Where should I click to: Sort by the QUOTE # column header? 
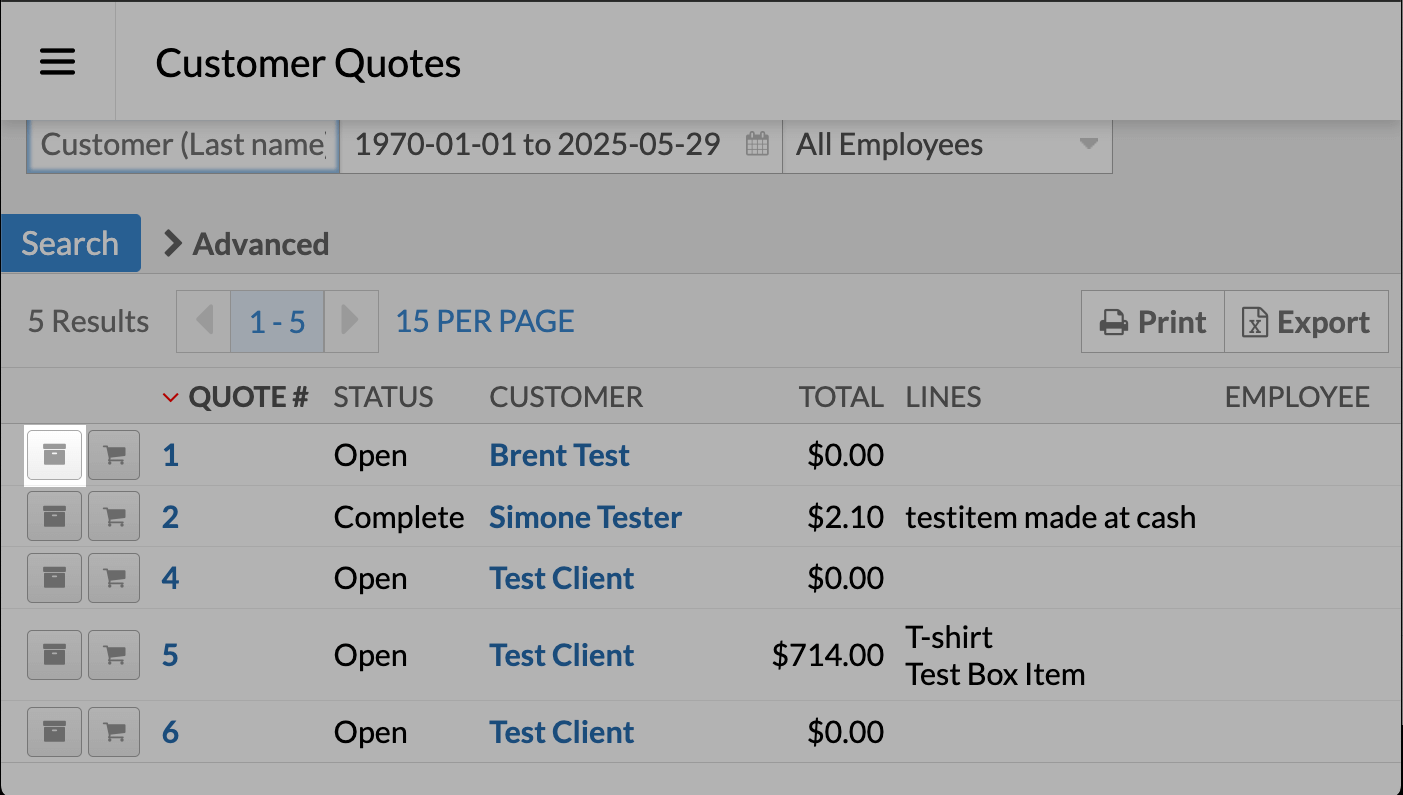pyautogui.click(x=247, y=397)
